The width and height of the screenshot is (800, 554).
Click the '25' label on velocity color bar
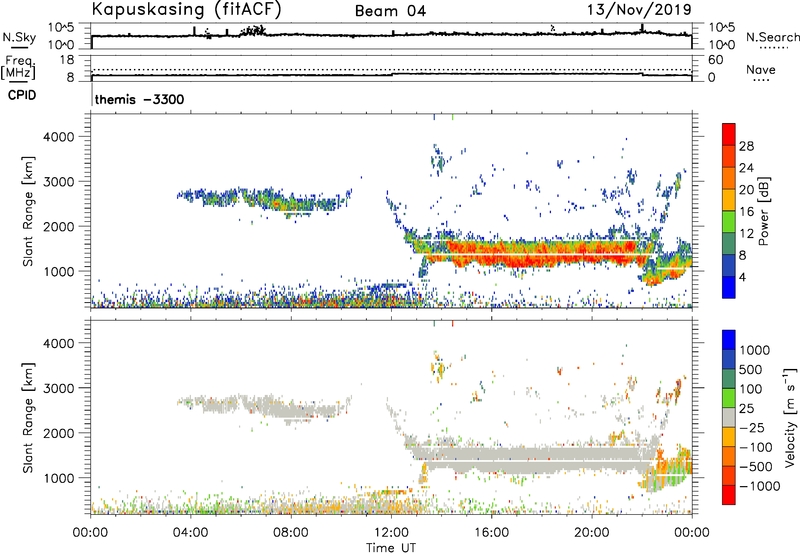(746, 409)
